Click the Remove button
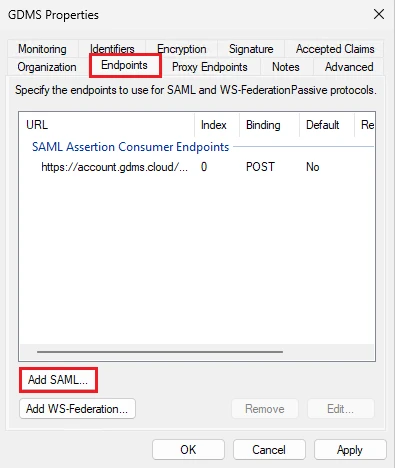Viewport: 395px width, 468px height. pos(265,409)
